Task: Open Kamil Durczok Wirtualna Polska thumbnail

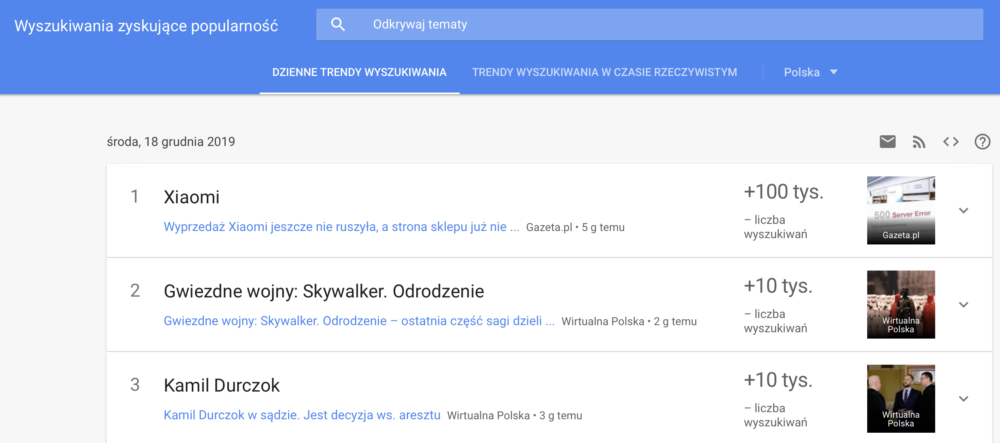Action: tap(901, 398)
